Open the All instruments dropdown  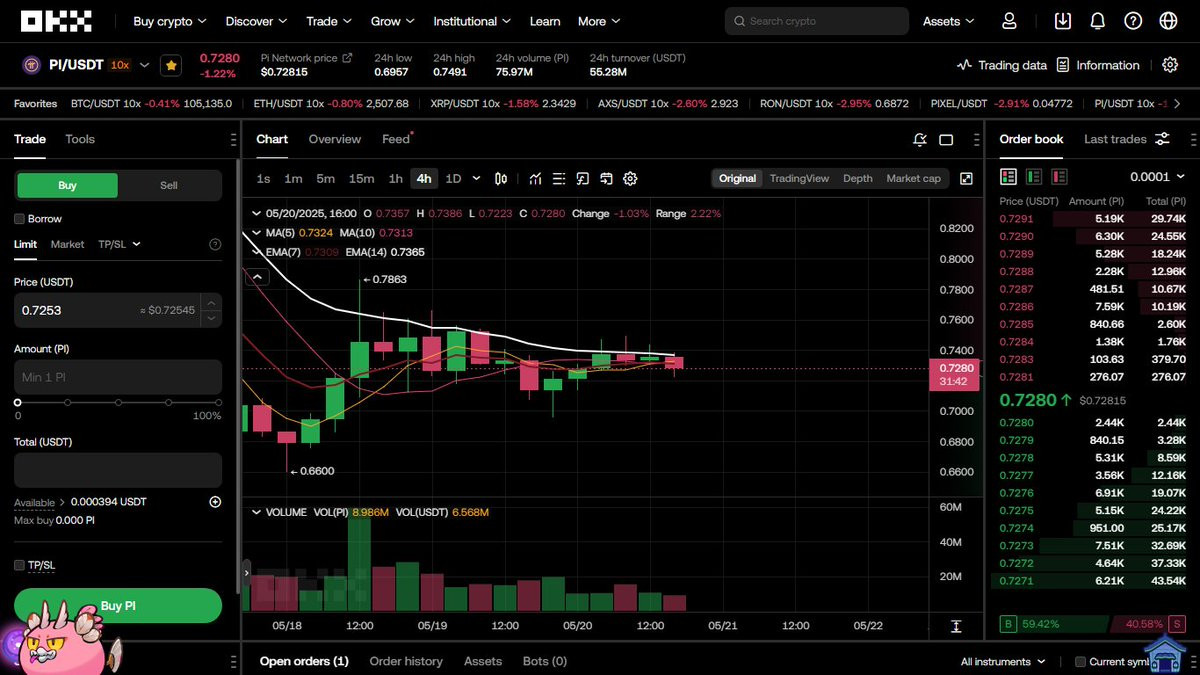coord(1003,662)
